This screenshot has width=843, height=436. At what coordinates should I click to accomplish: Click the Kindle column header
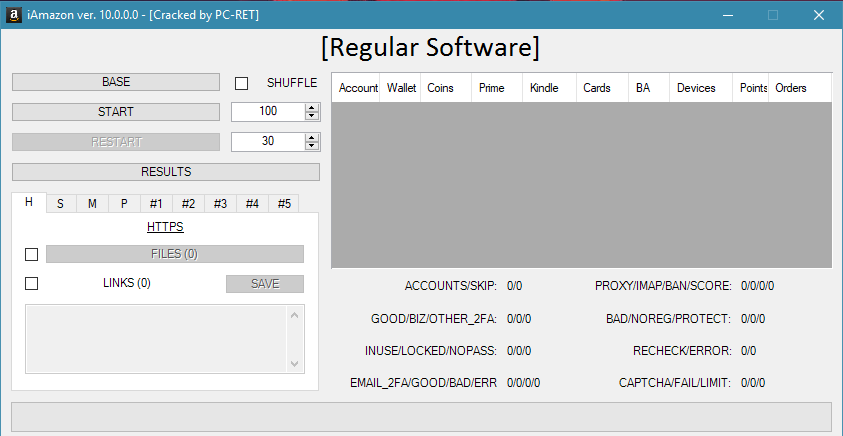click(x=549, y=88)
